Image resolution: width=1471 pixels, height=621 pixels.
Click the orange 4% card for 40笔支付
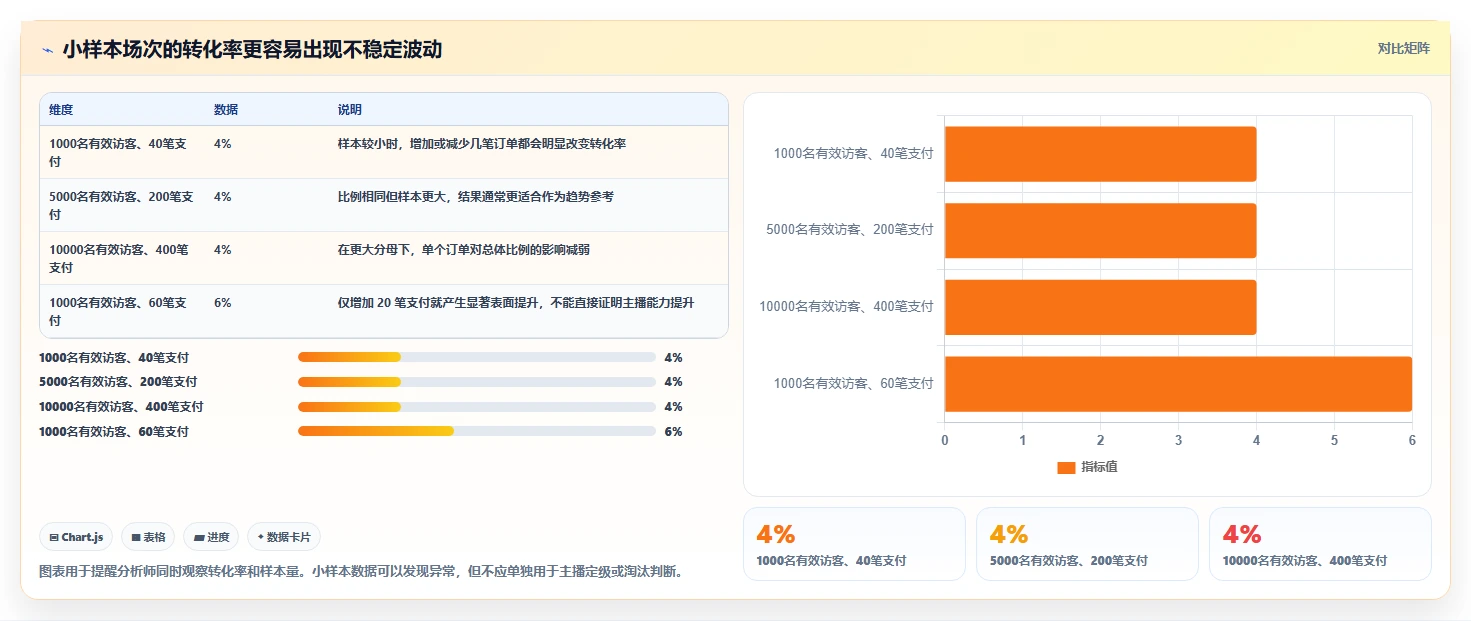[x=854, y=544]
